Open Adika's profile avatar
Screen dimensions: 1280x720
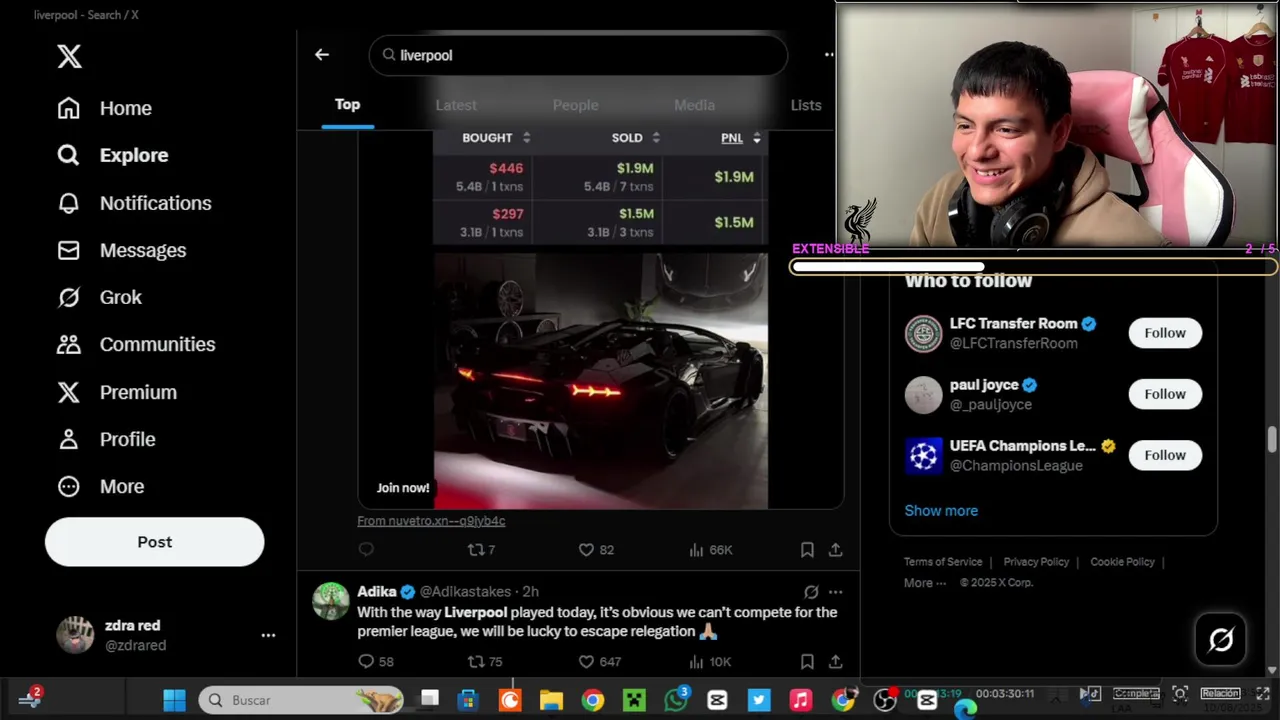click(330, 601)
